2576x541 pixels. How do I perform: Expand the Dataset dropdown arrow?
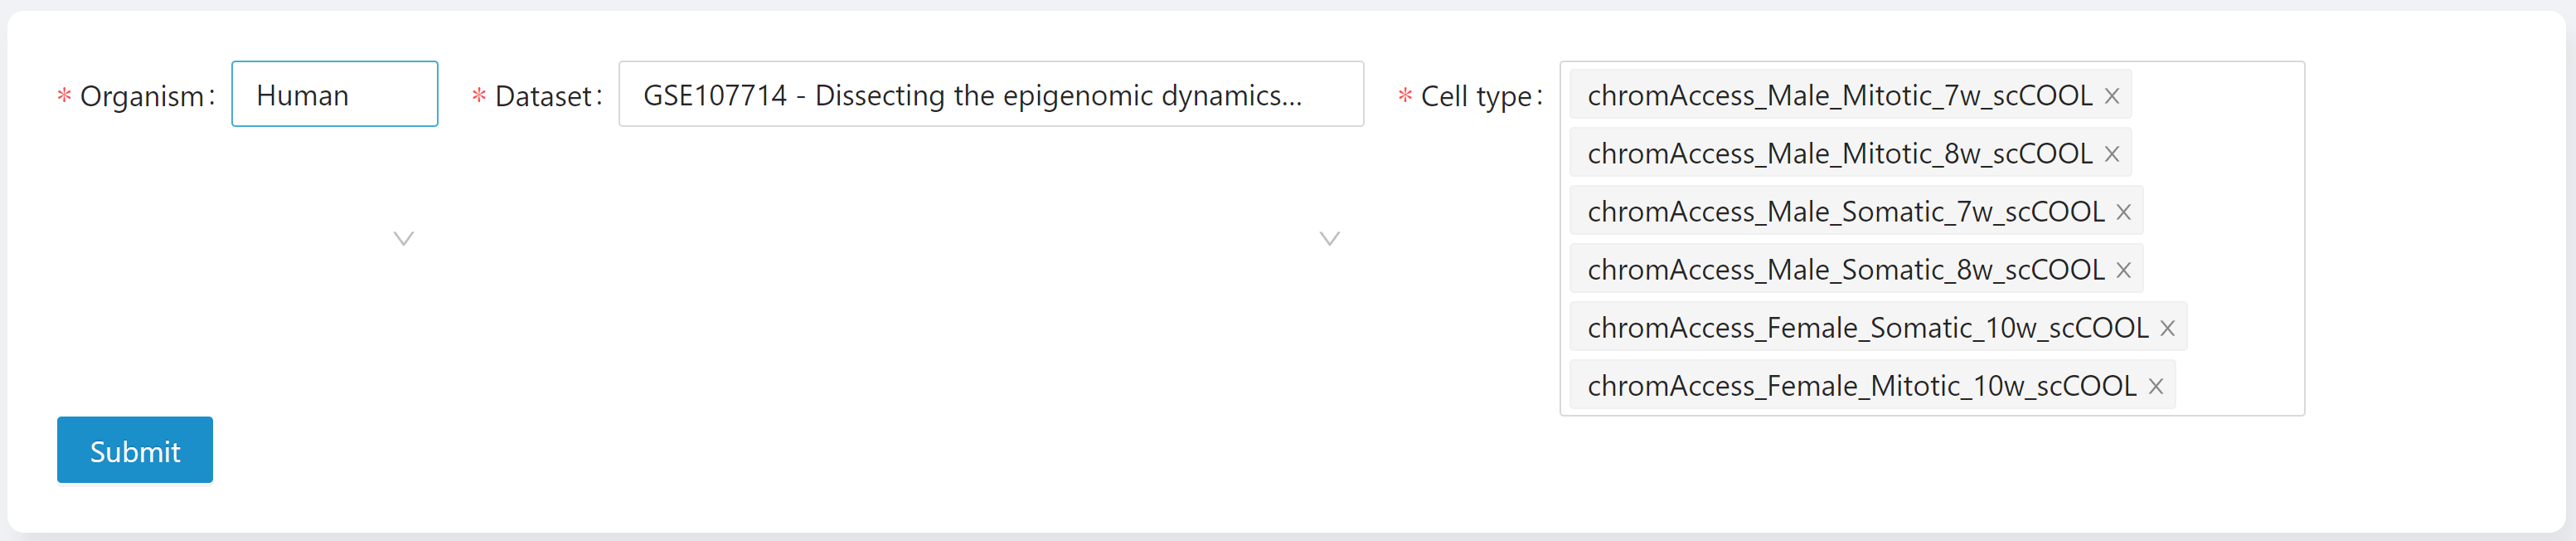[x=1329, y=238]
